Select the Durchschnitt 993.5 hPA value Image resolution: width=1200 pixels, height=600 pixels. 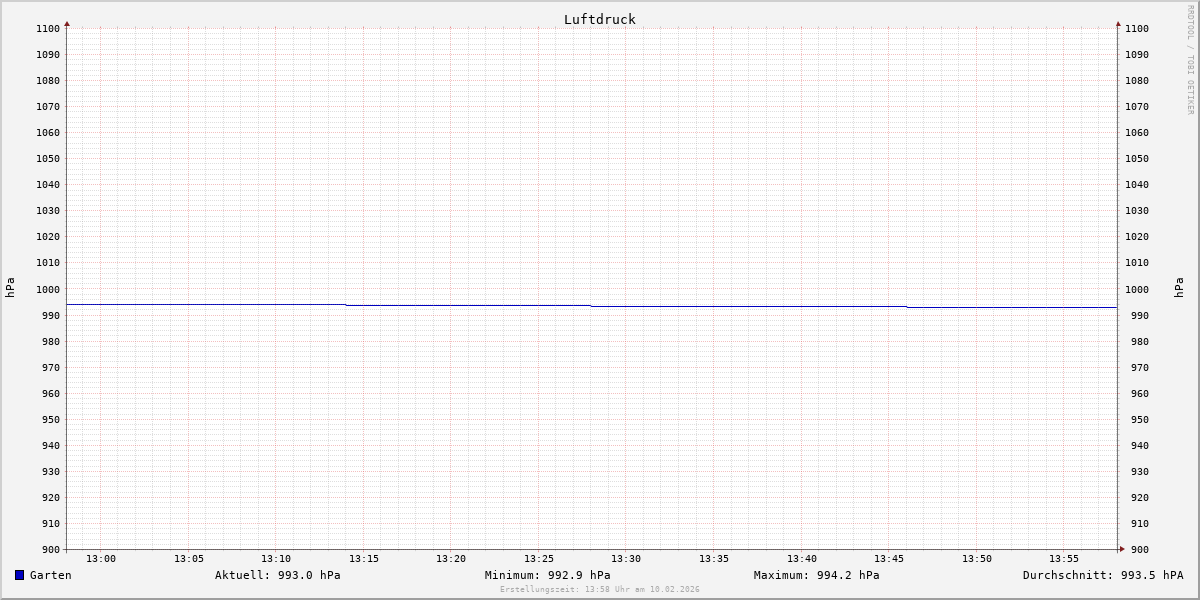pyautogui.click(x=1102, y=575)
